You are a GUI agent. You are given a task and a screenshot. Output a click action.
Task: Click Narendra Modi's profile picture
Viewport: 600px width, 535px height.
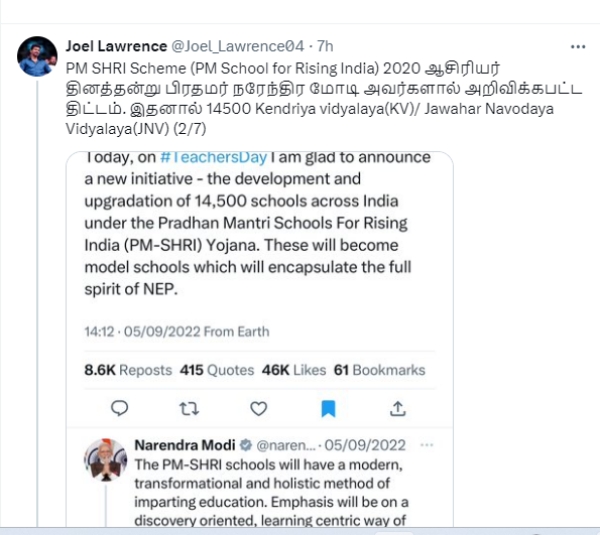(x=106, y=460)
